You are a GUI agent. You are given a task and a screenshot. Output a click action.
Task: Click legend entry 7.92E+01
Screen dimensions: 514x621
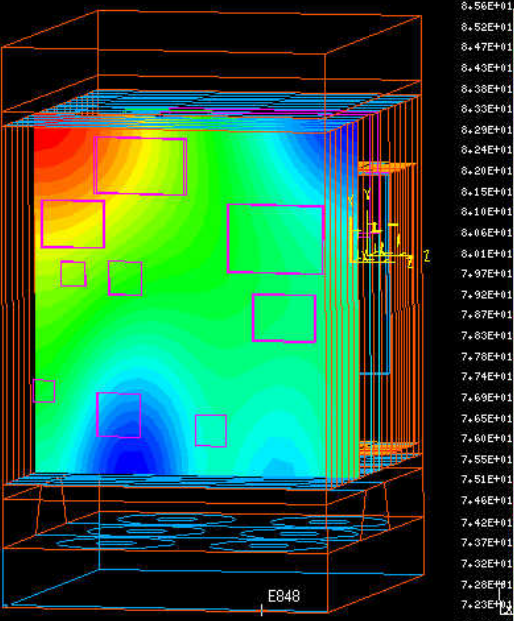point(487,295)
